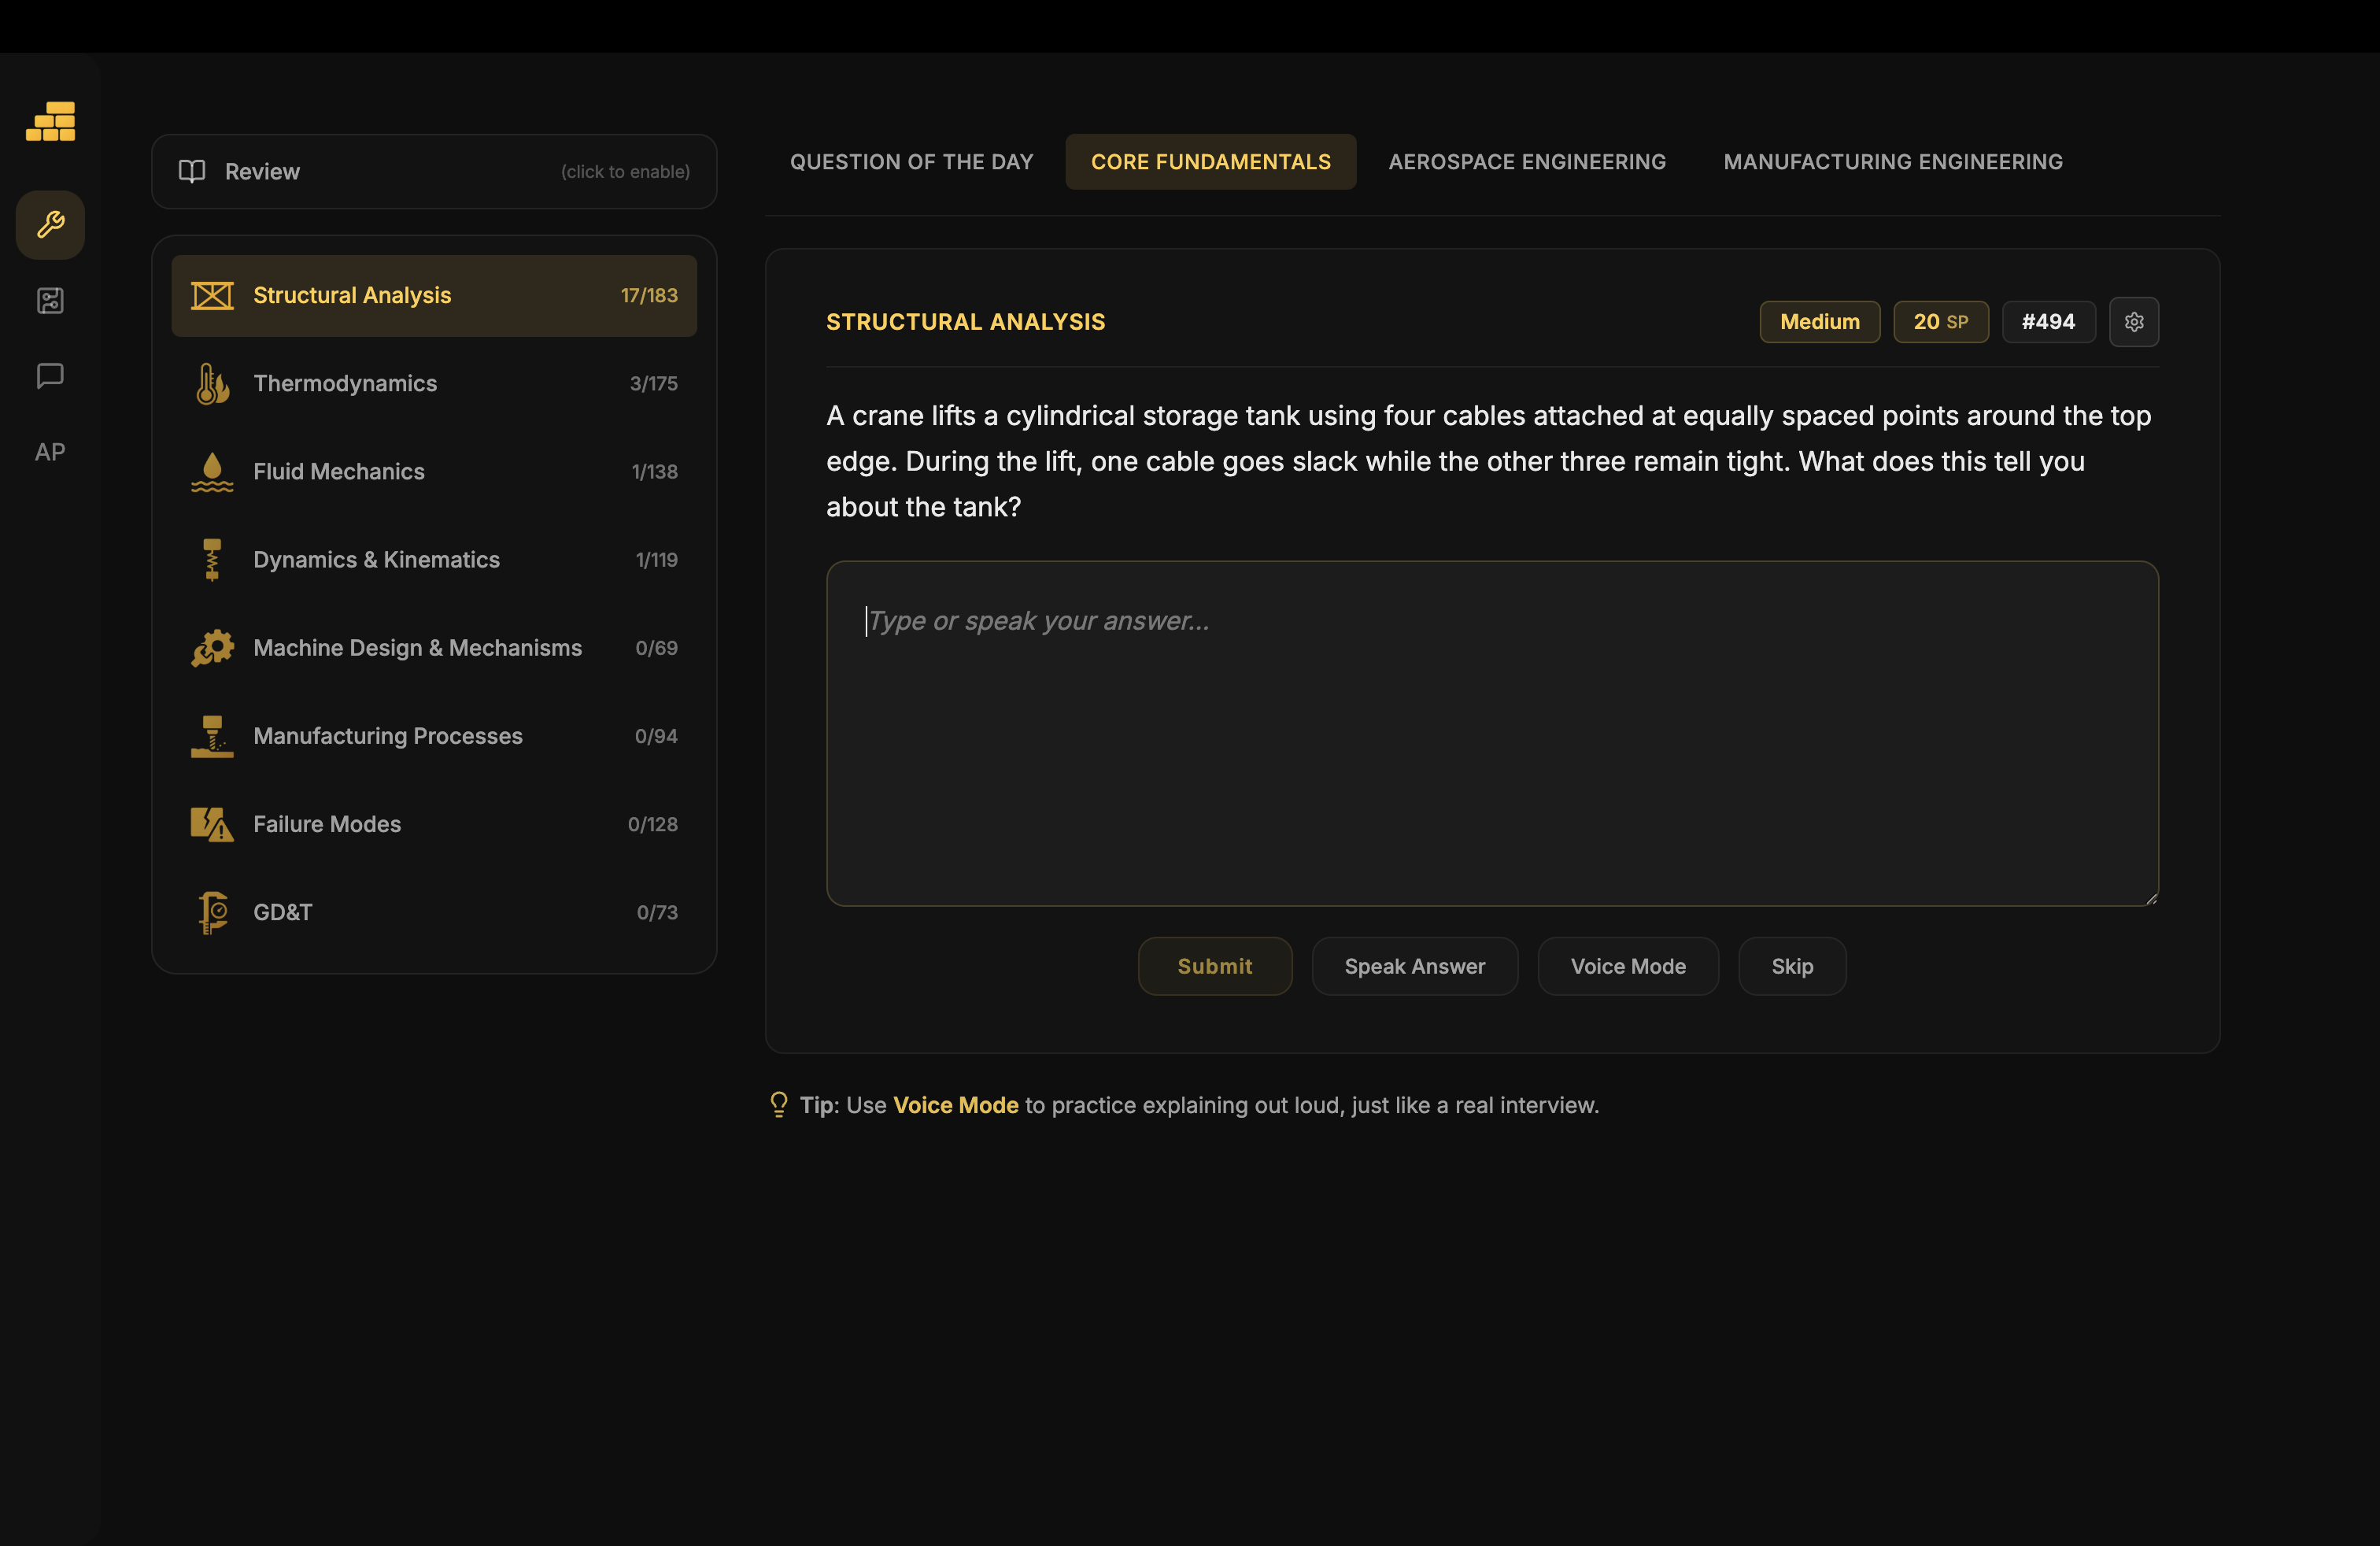Screen dimensions: 2380x1546
Task: Select Structural Analysis category
Action: (x=434, y=296)
